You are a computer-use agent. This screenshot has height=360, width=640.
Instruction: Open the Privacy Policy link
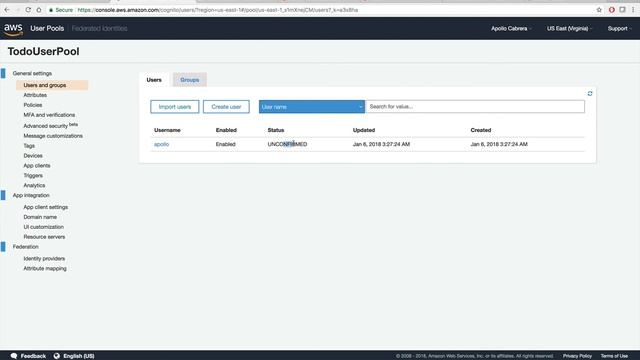pos(577,356)
